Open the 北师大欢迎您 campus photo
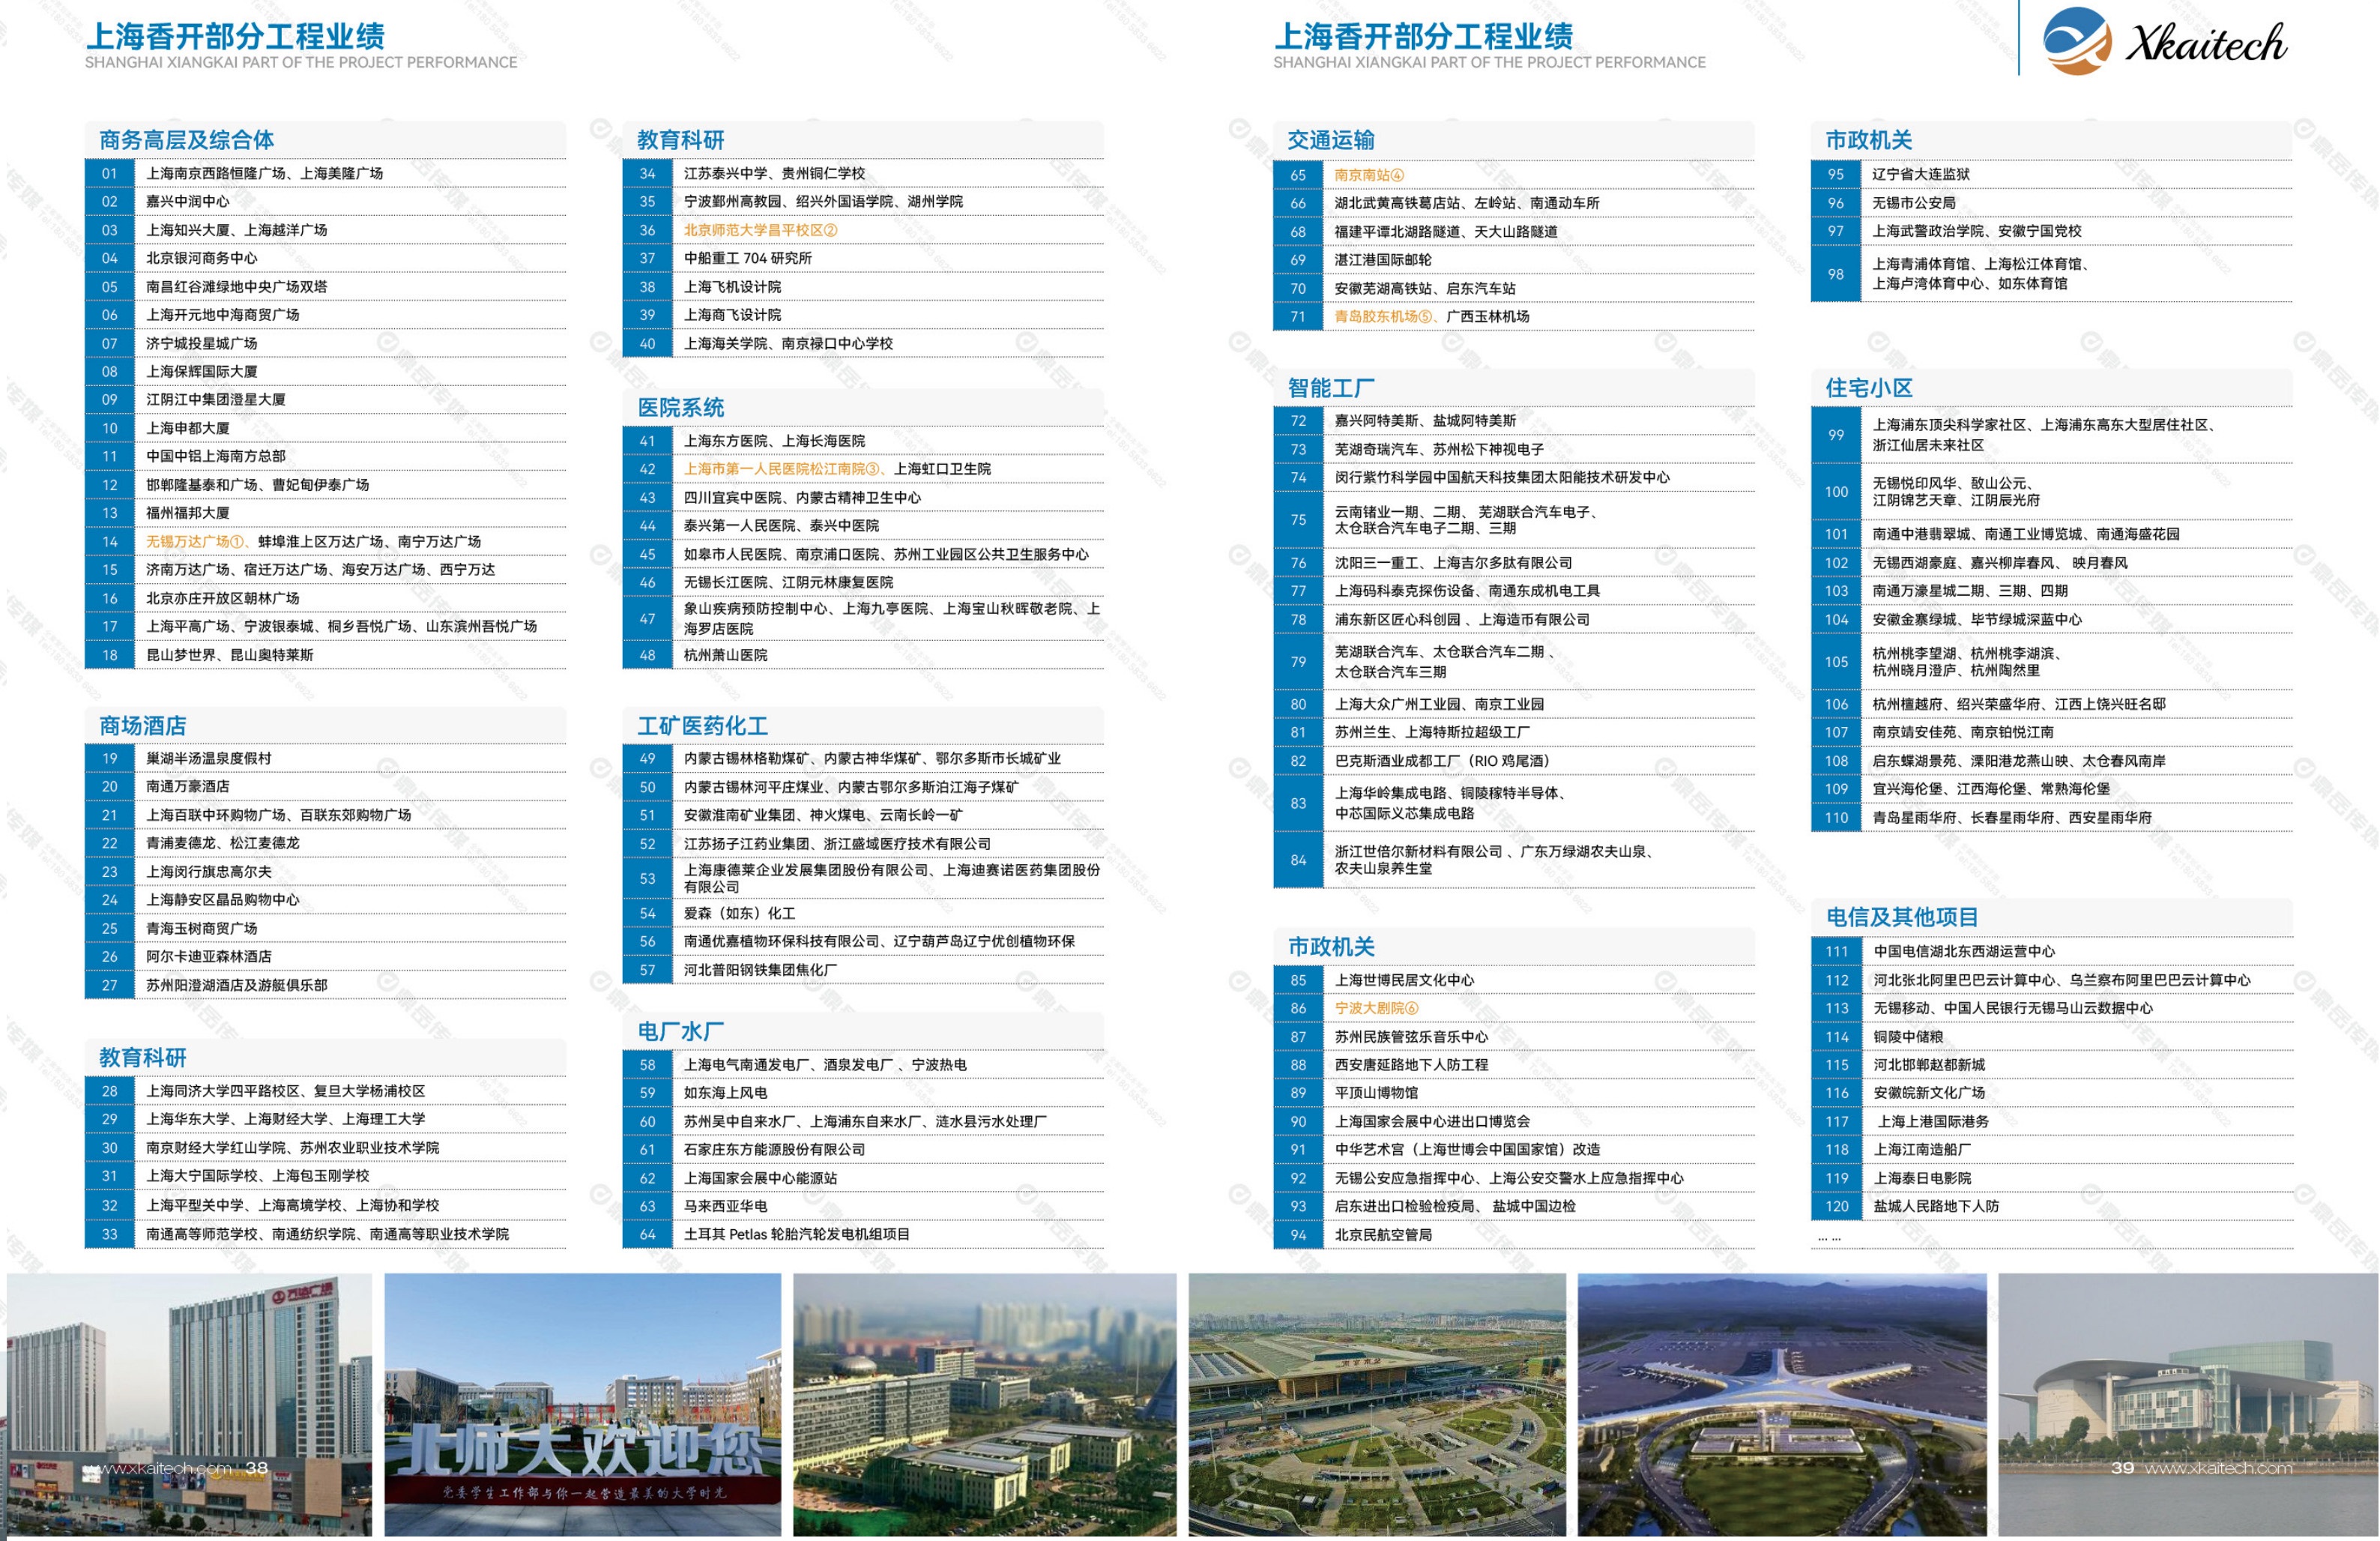Screen dimensions: 2380x1541 pyautogui.click(x=583, y=1404)
